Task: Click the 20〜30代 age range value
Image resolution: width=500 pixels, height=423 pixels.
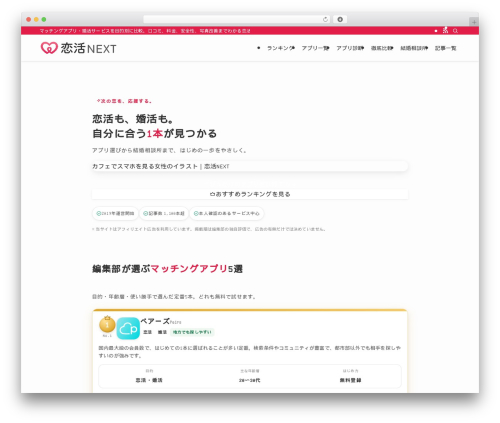Action: [x=250, y=380]
